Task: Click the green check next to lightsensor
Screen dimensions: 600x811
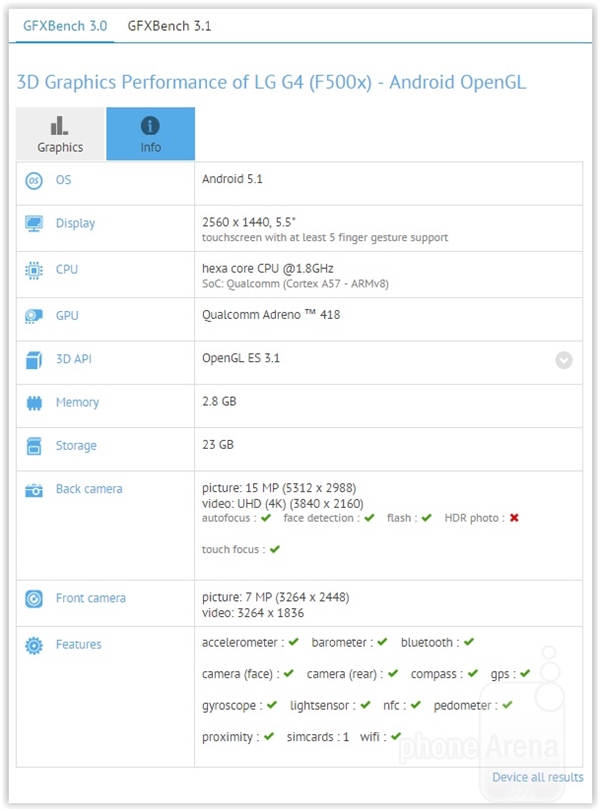Action: click(366, 704)
